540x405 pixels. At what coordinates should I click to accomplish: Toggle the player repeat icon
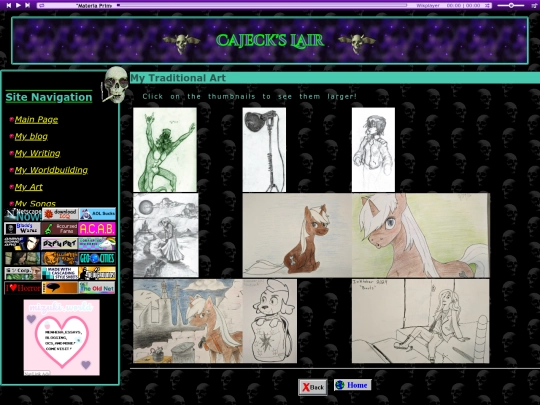(42, 6)
